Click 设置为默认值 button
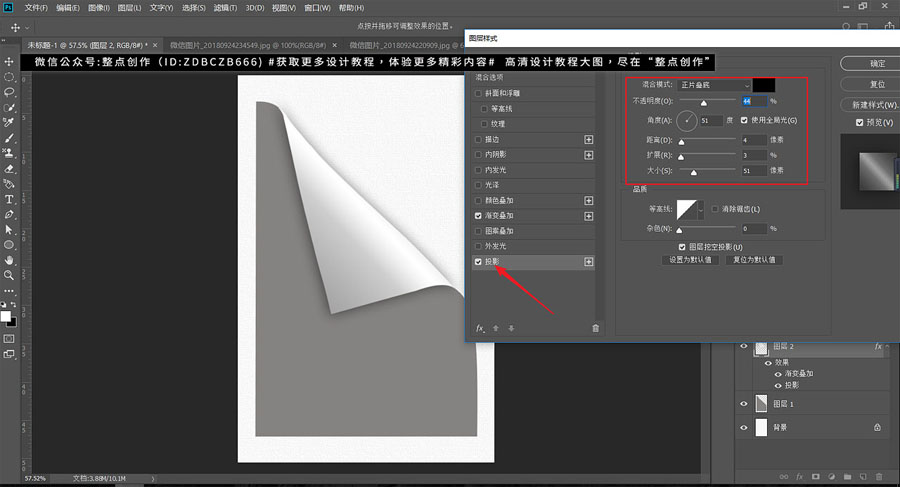 point(689,260)
